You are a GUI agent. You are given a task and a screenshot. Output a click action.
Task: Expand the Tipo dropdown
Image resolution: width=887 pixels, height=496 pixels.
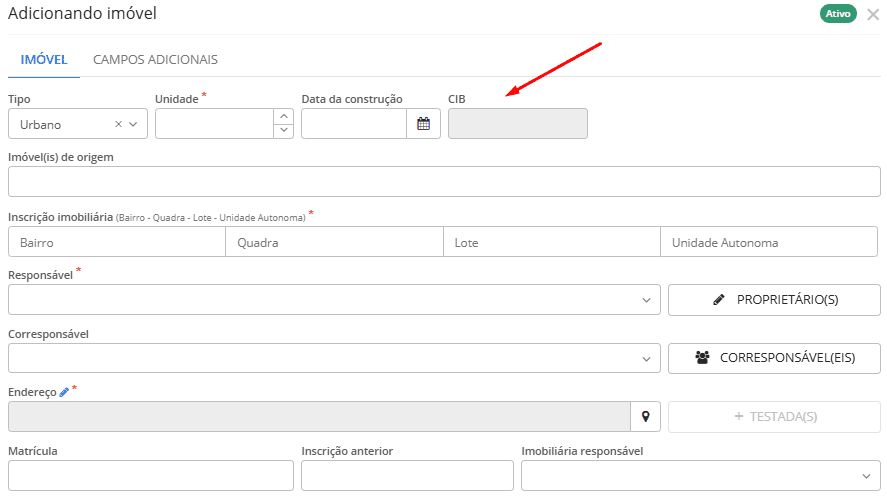pyautogui.click(x=134, y=125)
